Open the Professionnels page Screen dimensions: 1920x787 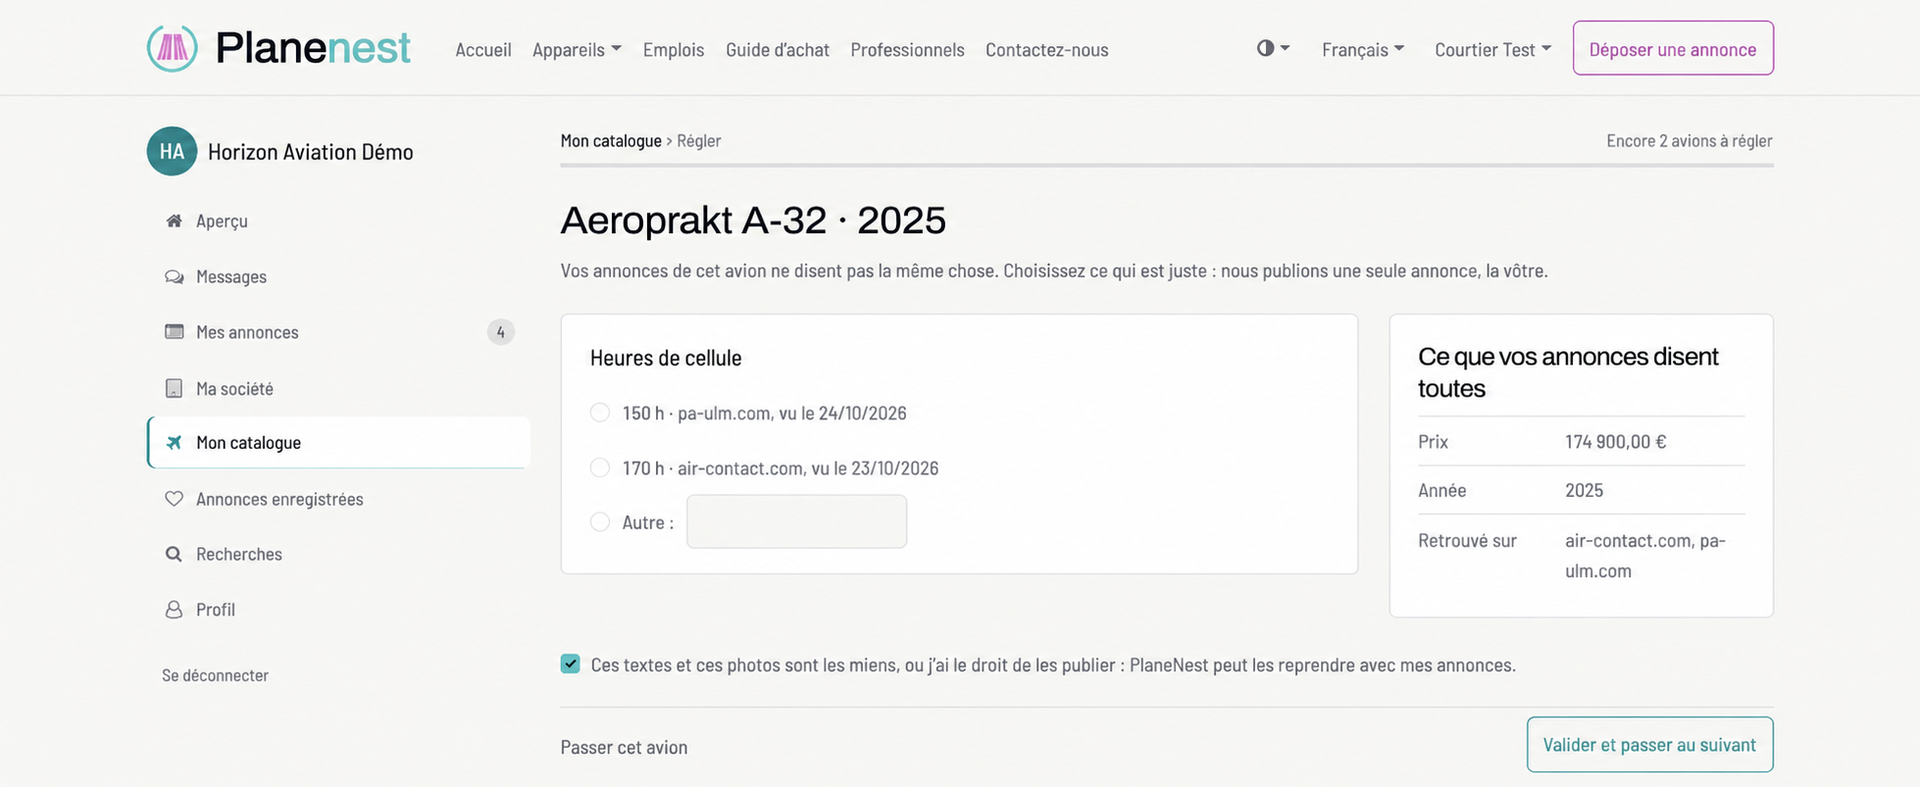click(907, 50)
